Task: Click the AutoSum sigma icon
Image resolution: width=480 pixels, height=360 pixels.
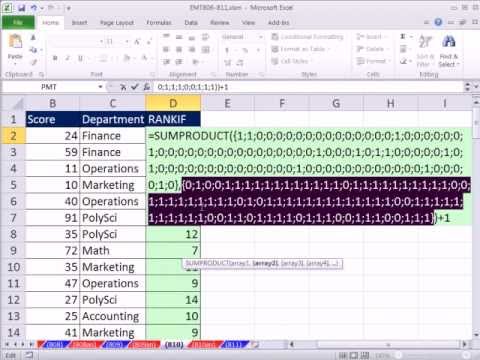Action: point(403,37)
